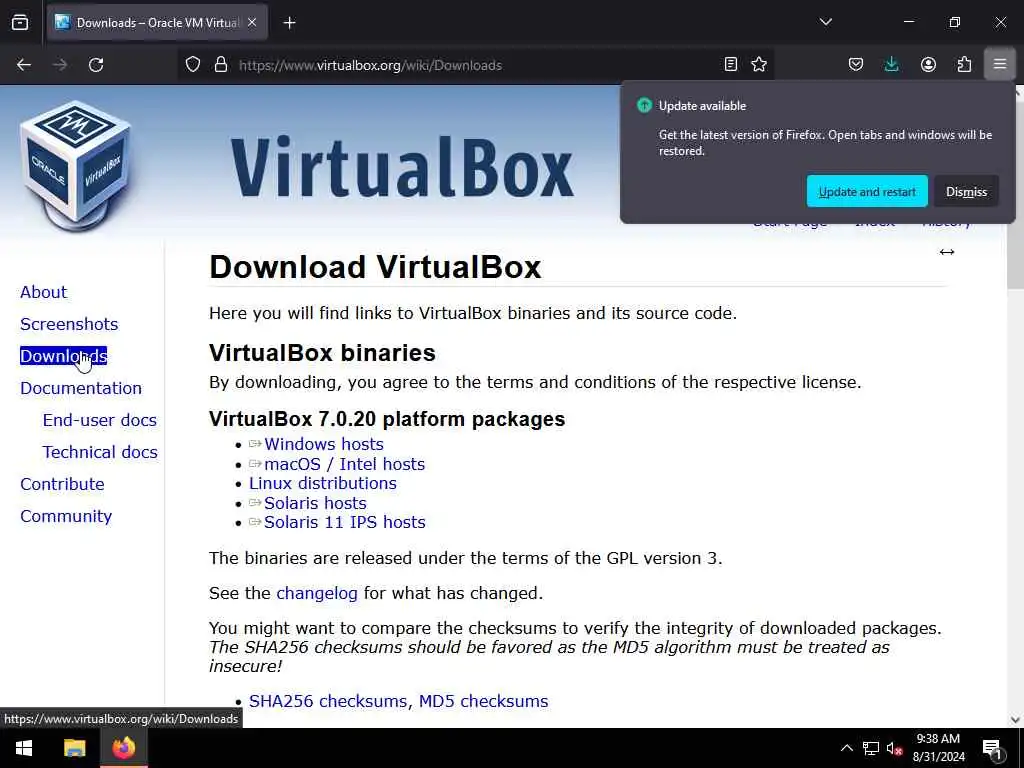Open the extensions puzzle icon
The width and height of the screenshot is (1024, 768).
point(964,64)
